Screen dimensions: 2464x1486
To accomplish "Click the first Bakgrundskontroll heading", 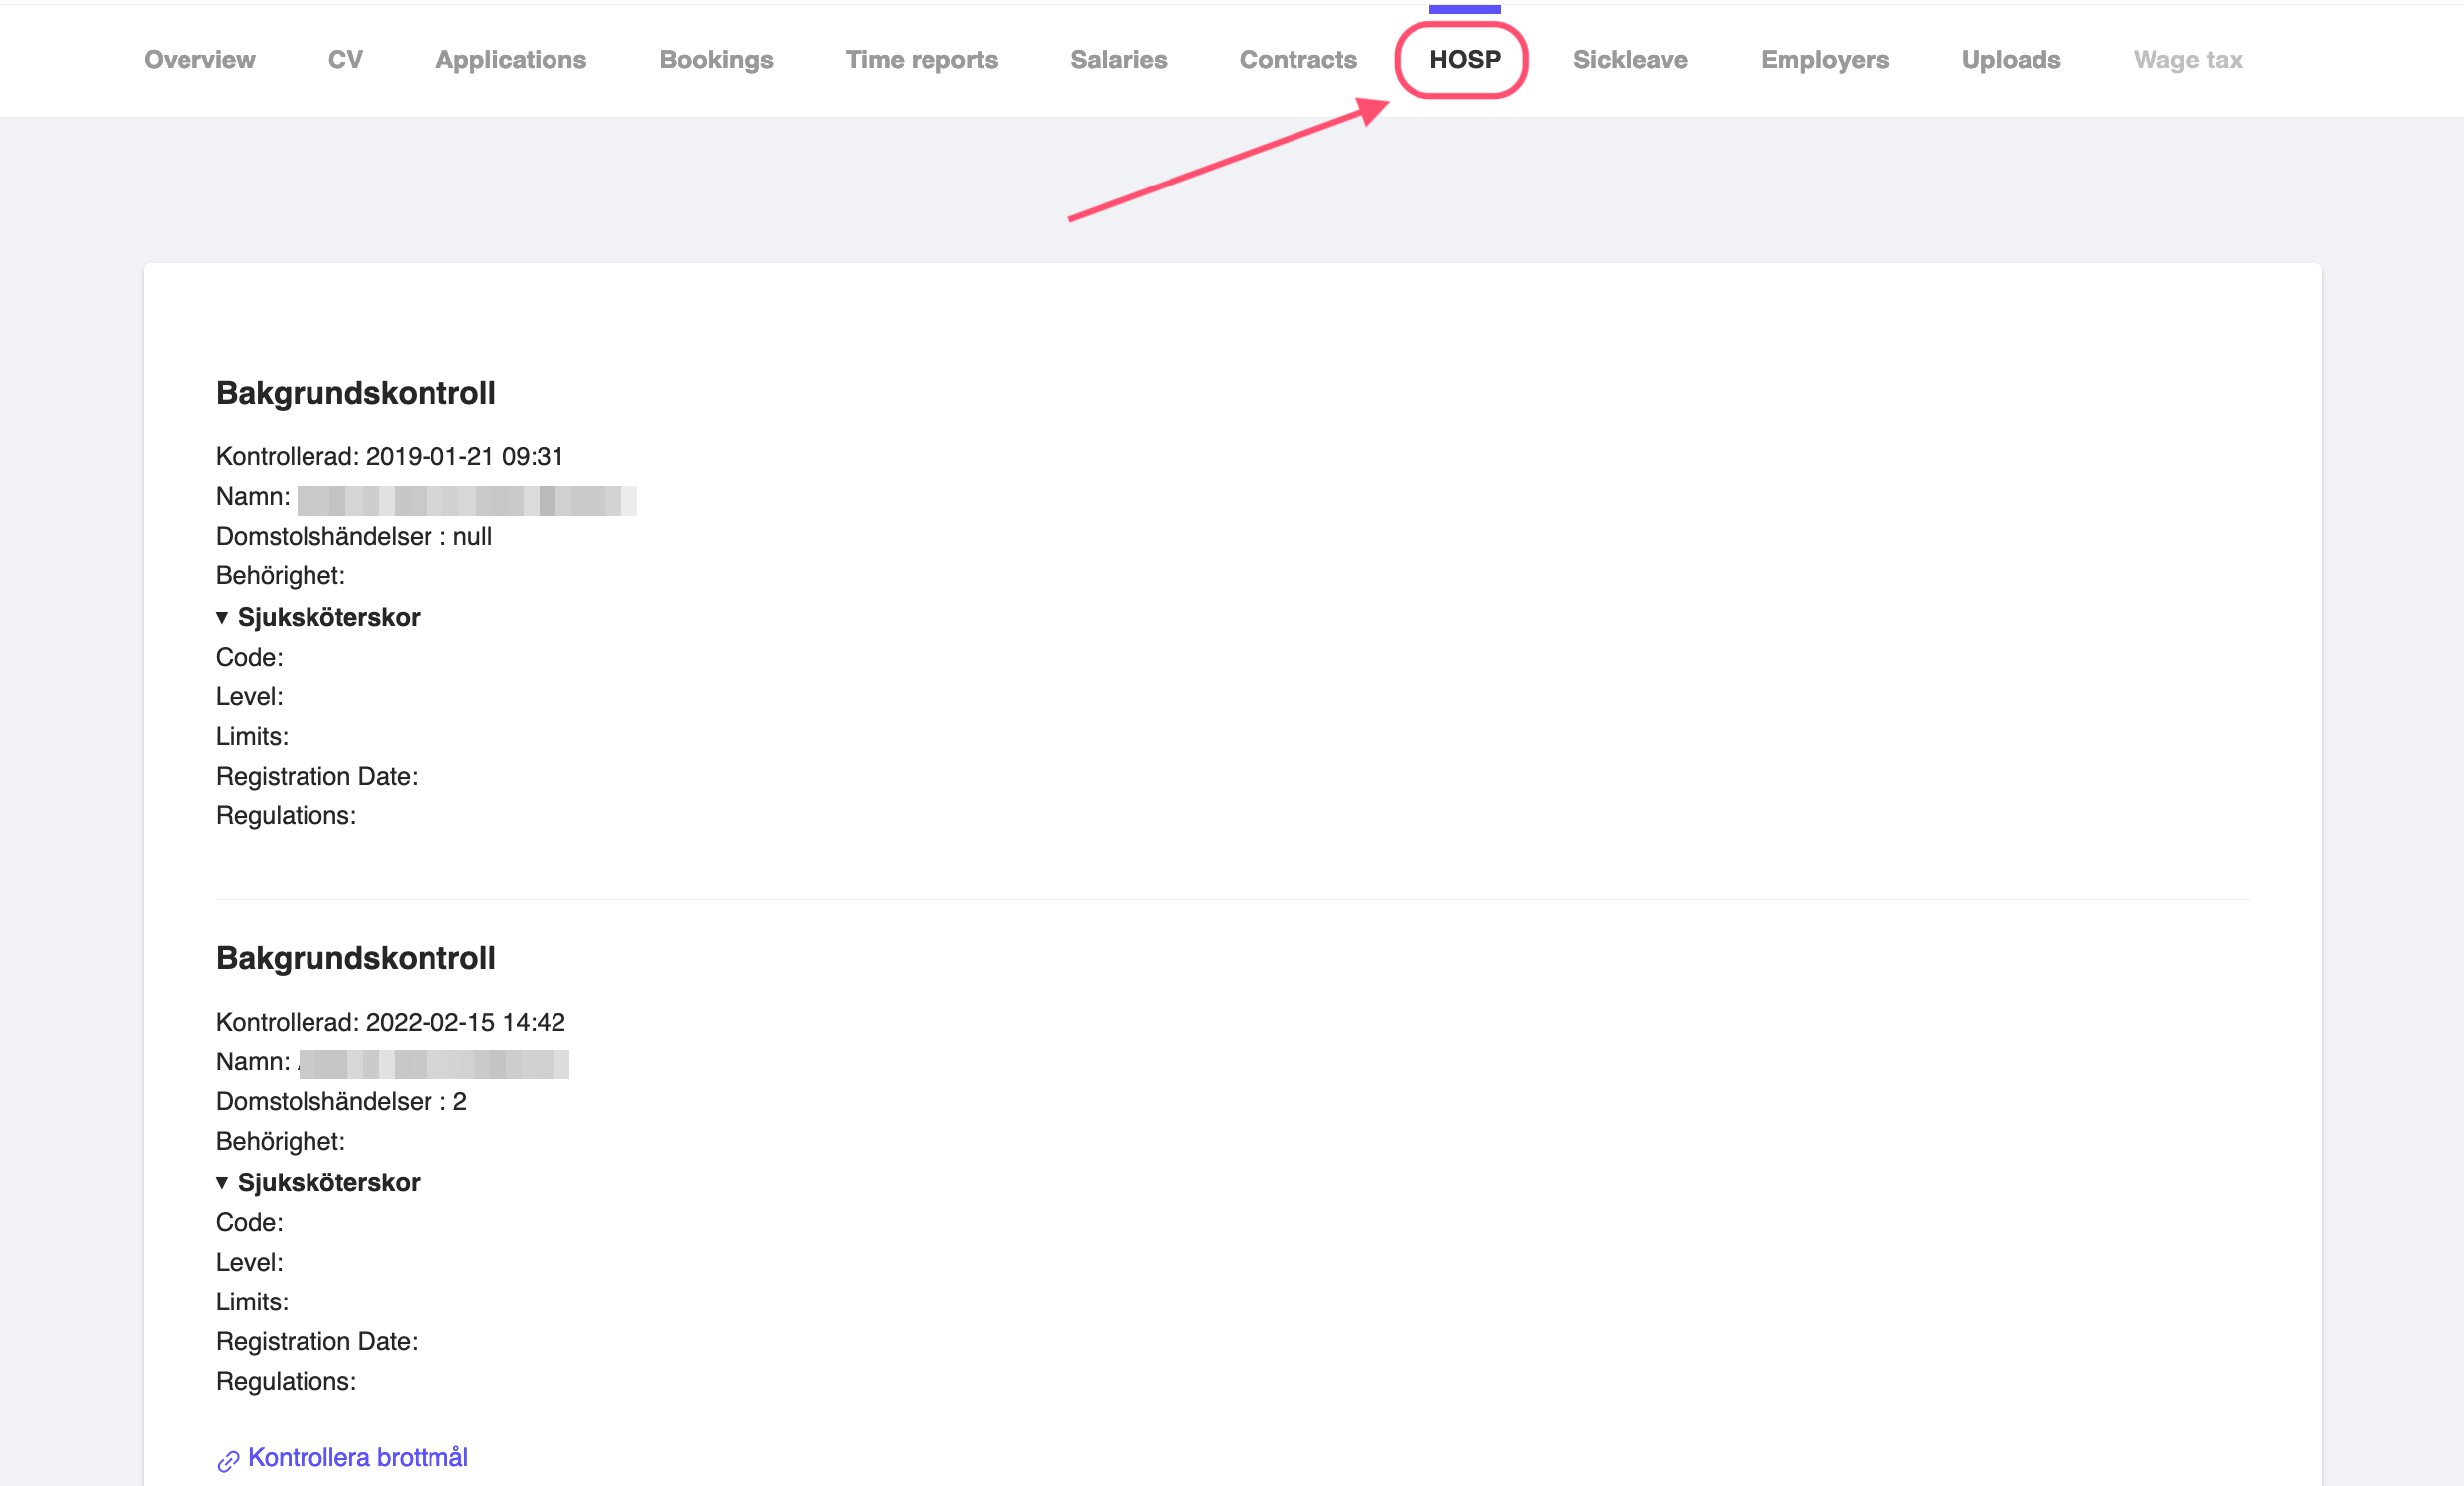I will pos(355,393).
